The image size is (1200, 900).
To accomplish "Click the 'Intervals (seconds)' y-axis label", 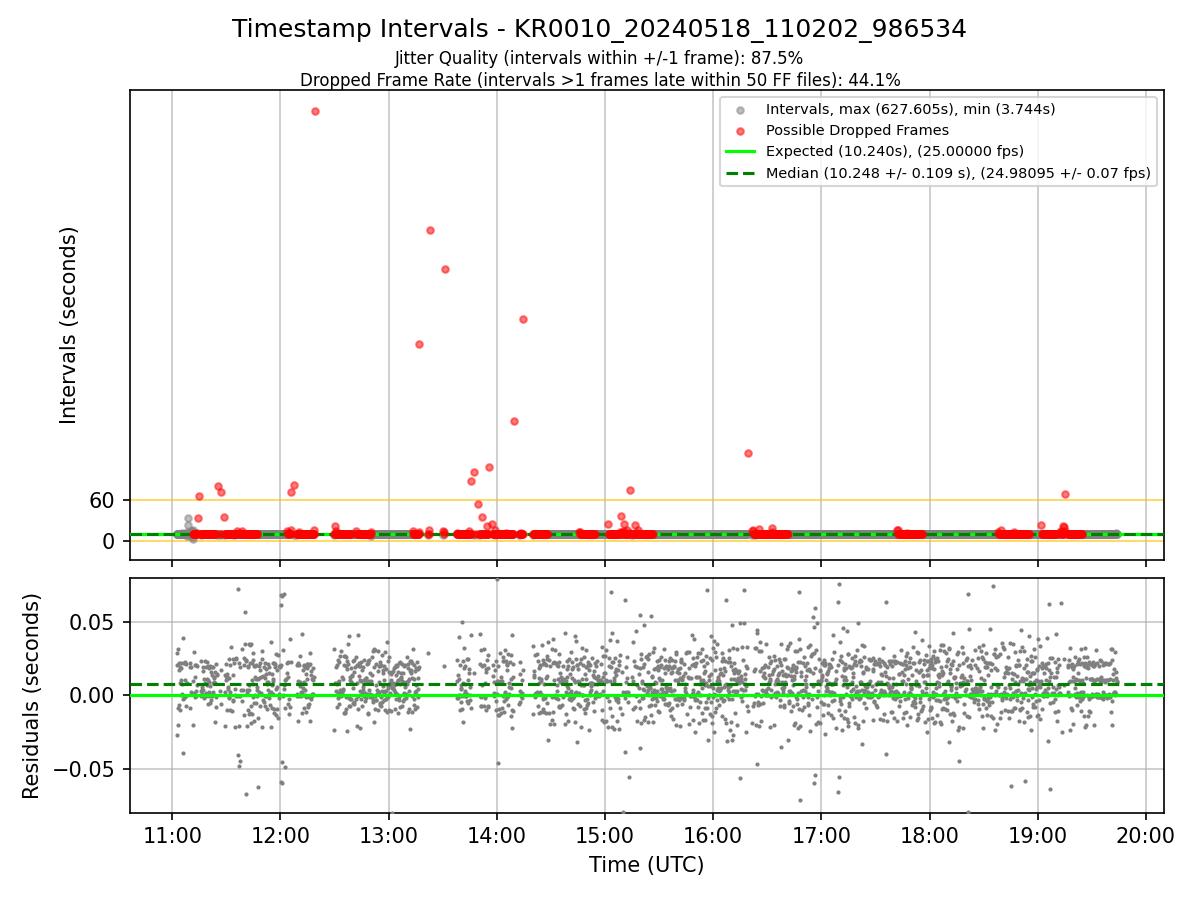I will [68, 325].
